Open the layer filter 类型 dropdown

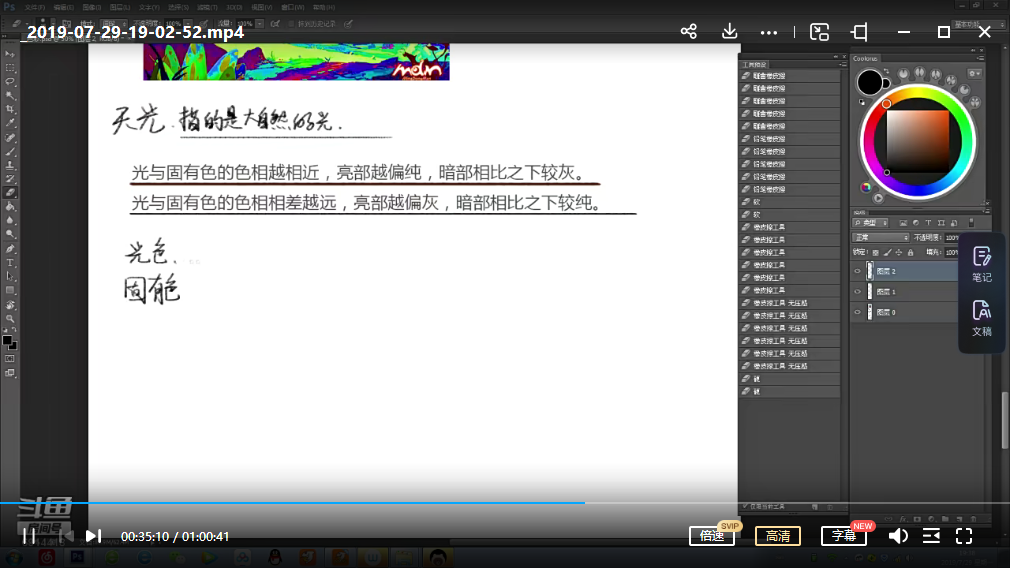(871, 223)
